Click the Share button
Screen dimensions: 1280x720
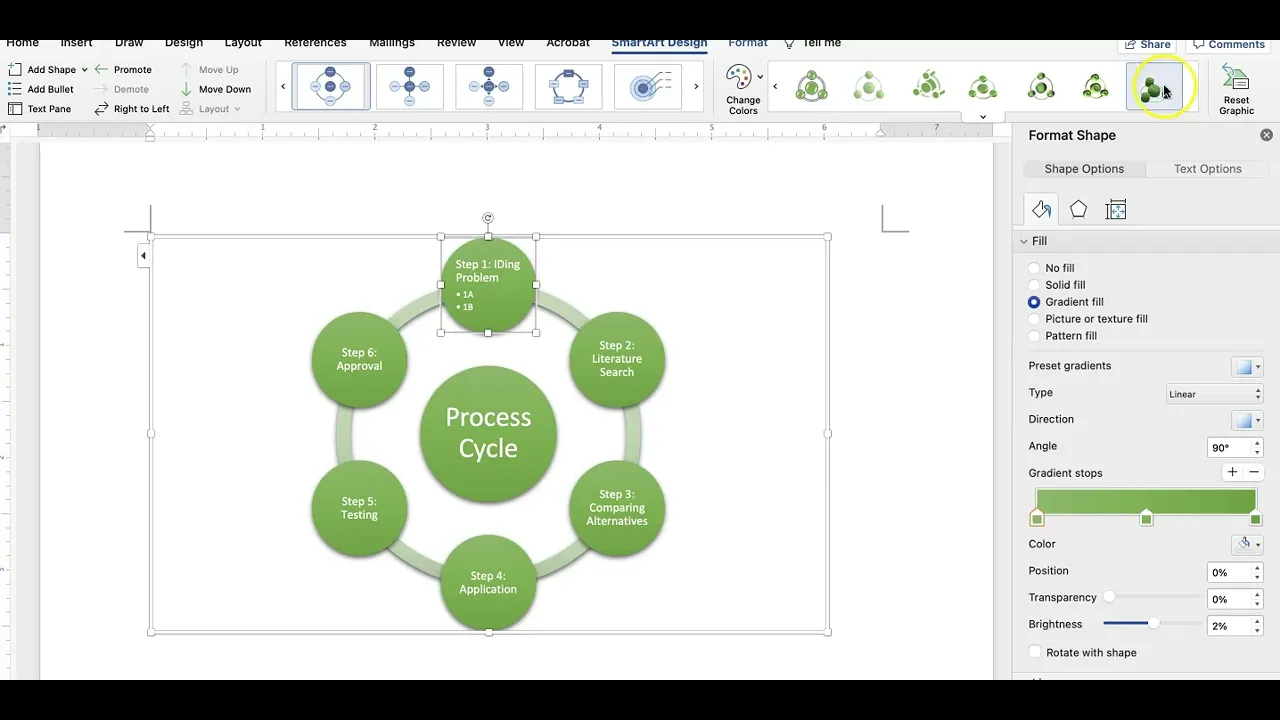click(x=1147, y=44)
